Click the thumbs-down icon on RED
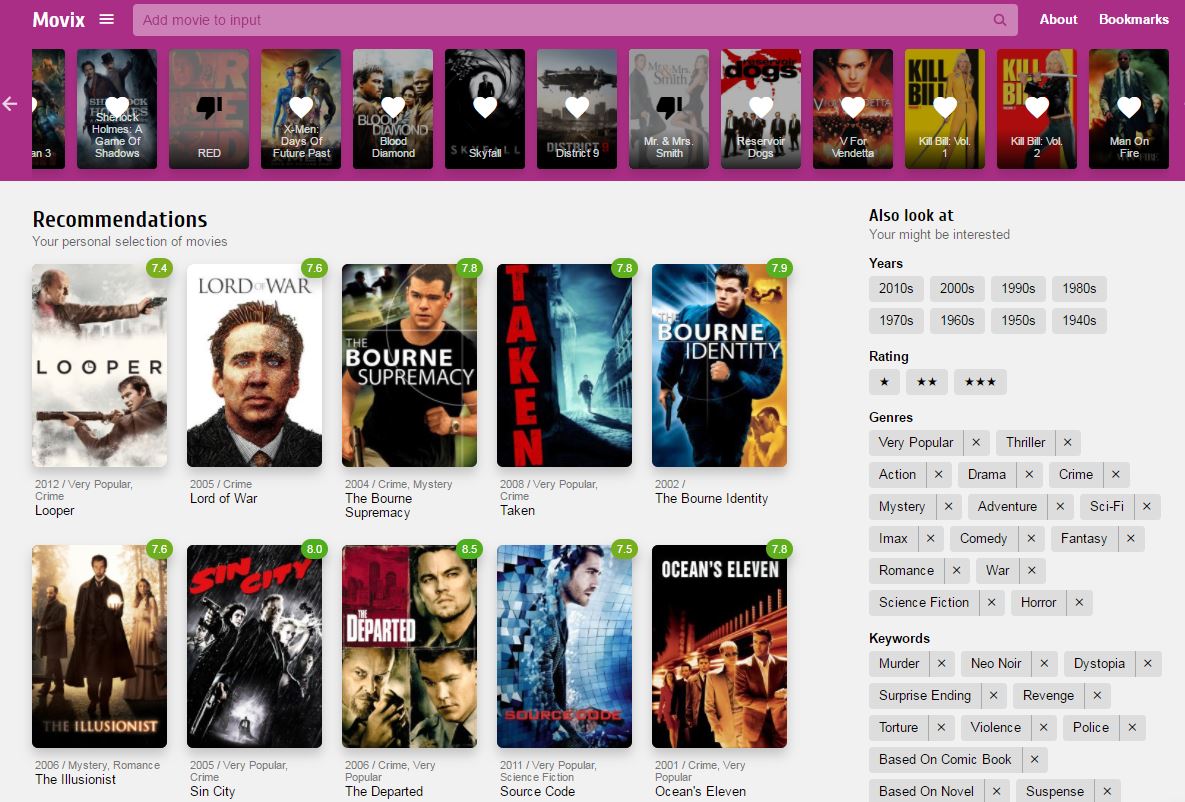This screenshot has height=802, width=1185. 209,107
